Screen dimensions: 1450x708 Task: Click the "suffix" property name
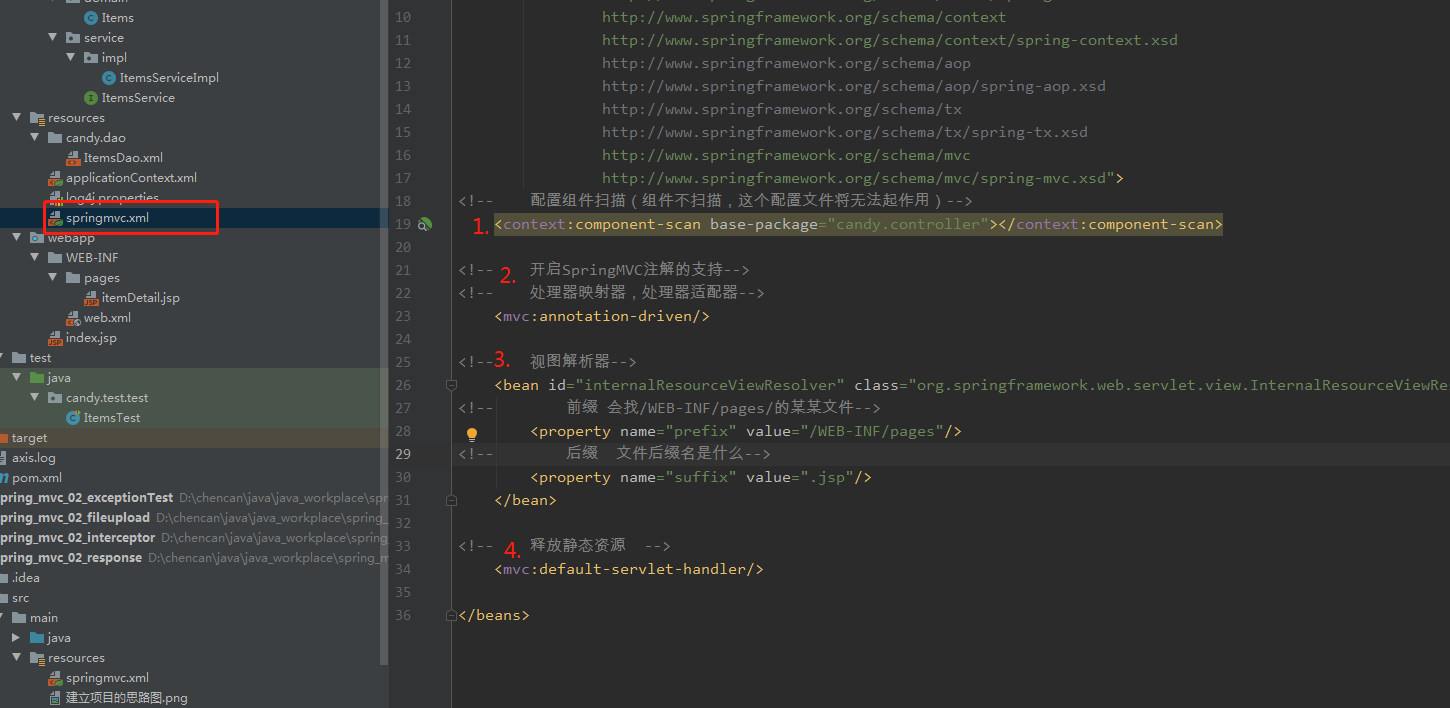701,477
